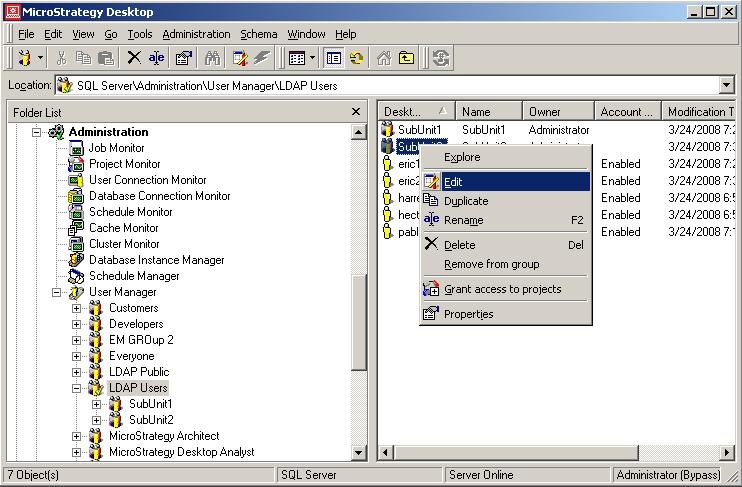Click the Home icon in toolbar
This screenshot has width=742, height=487.
click(384, 59)
